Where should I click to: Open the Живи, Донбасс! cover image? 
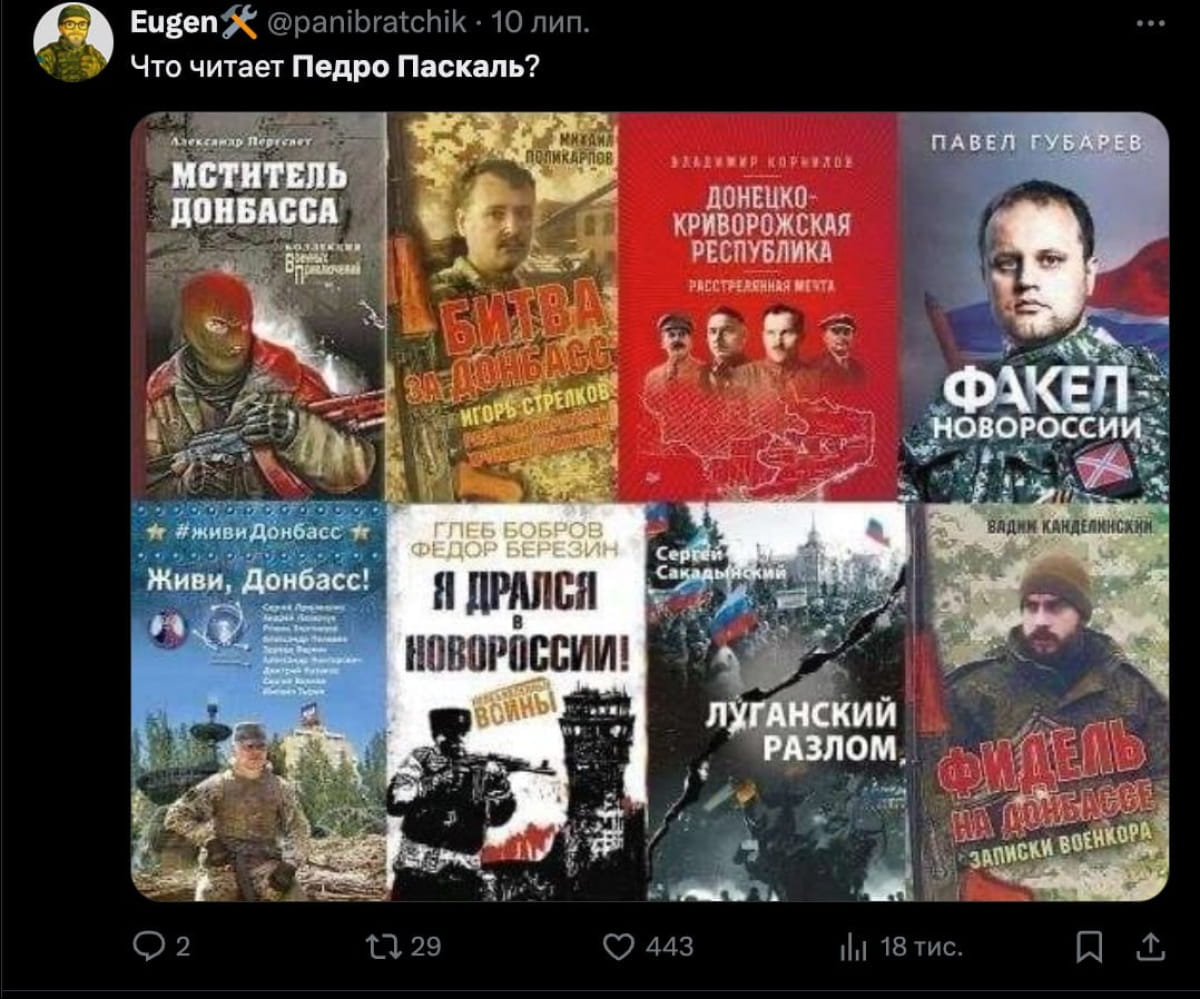click(x=258, y=701)
